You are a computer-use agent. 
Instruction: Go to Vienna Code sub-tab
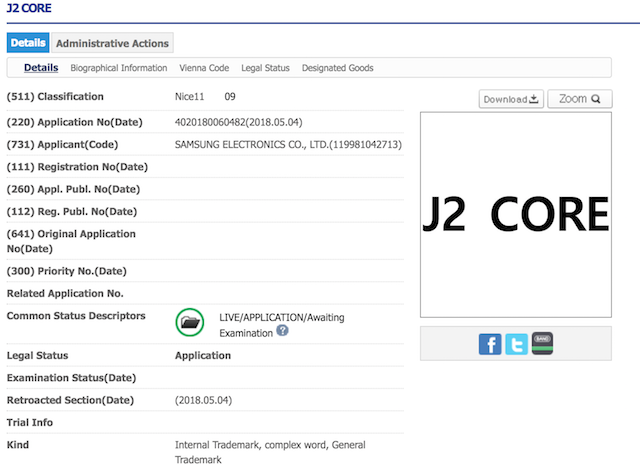point(204,68)
